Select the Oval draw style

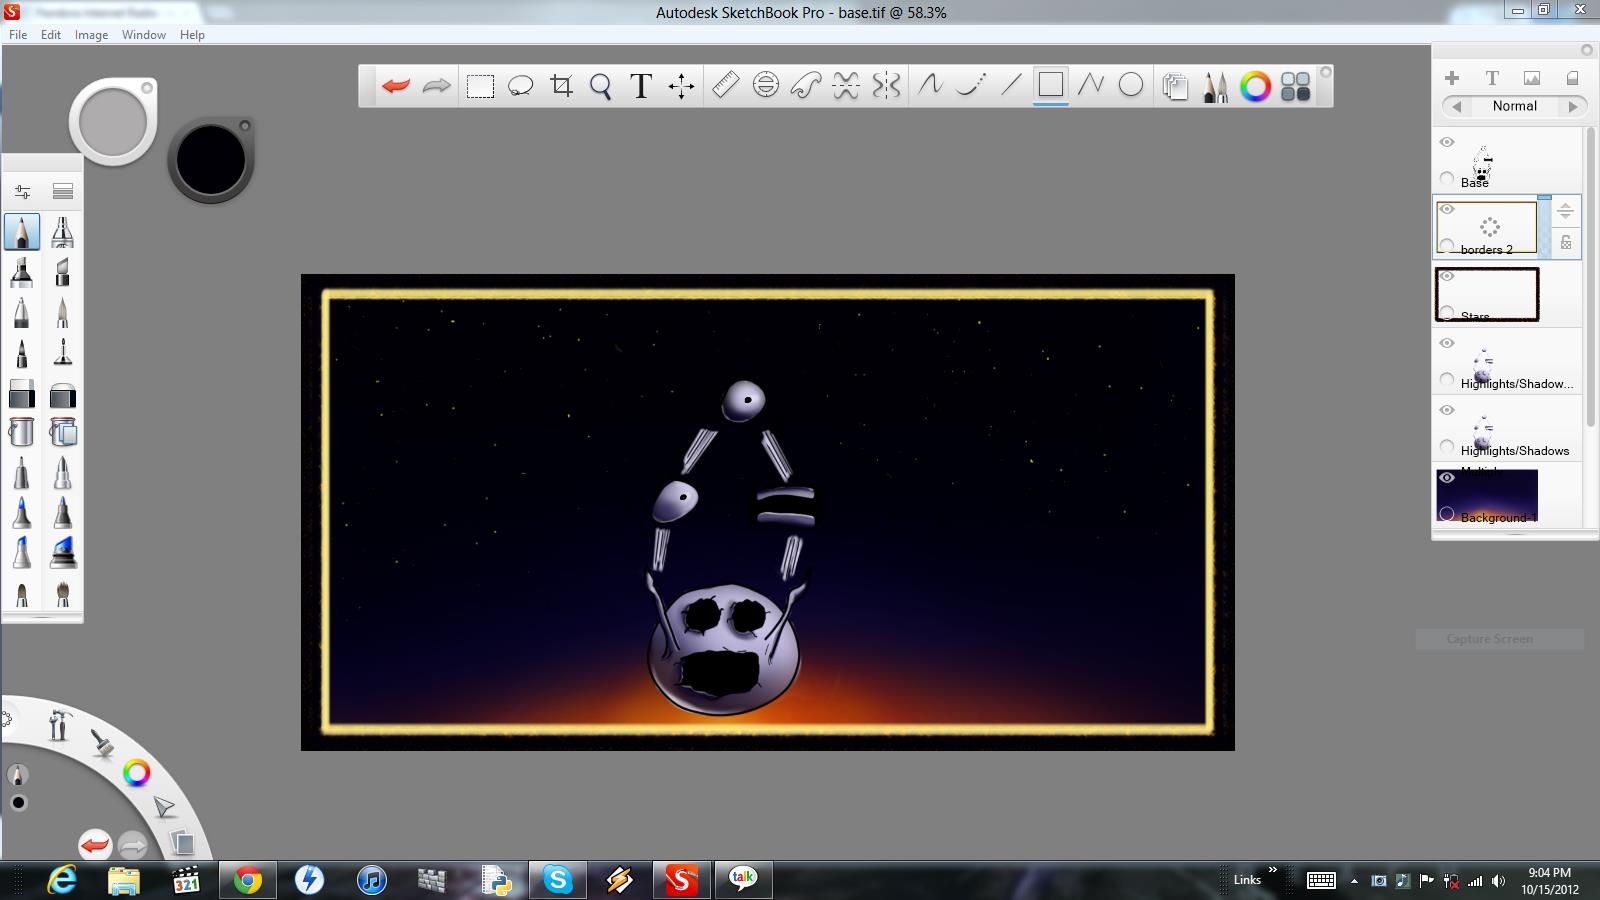click(x=1131, y=85)
